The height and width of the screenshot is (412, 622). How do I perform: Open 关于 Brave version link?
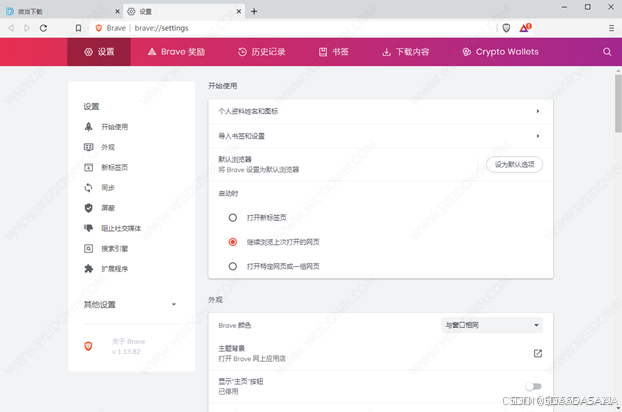click(128, 346)
